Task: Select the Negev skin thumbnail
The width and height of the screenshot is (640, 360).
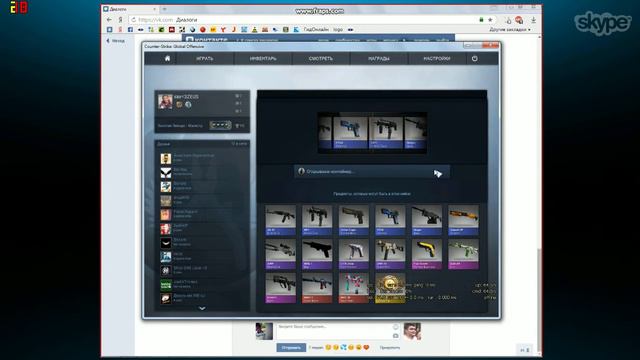Action: (x=427, y=220)
